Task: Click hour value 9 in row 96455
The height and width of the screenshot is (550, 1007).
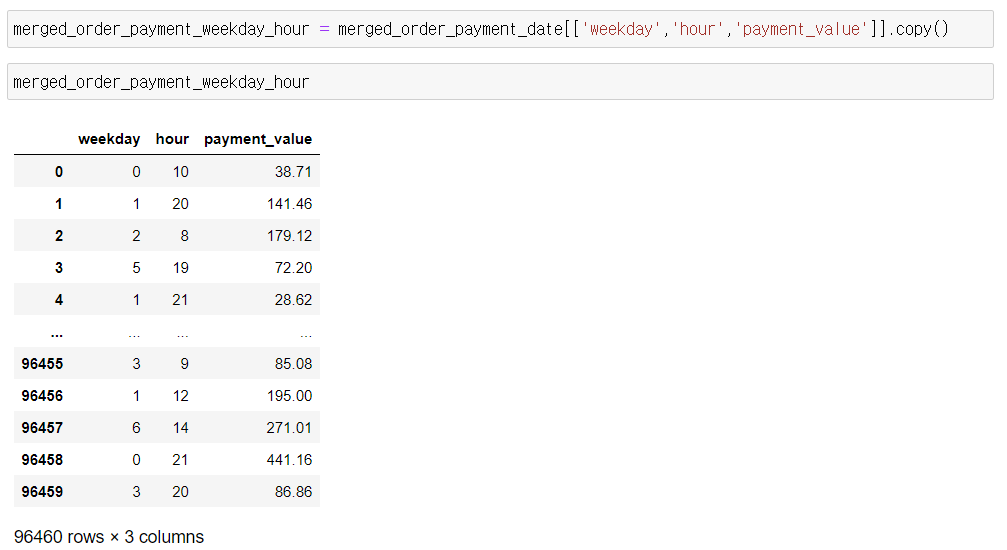Action: 184,364
